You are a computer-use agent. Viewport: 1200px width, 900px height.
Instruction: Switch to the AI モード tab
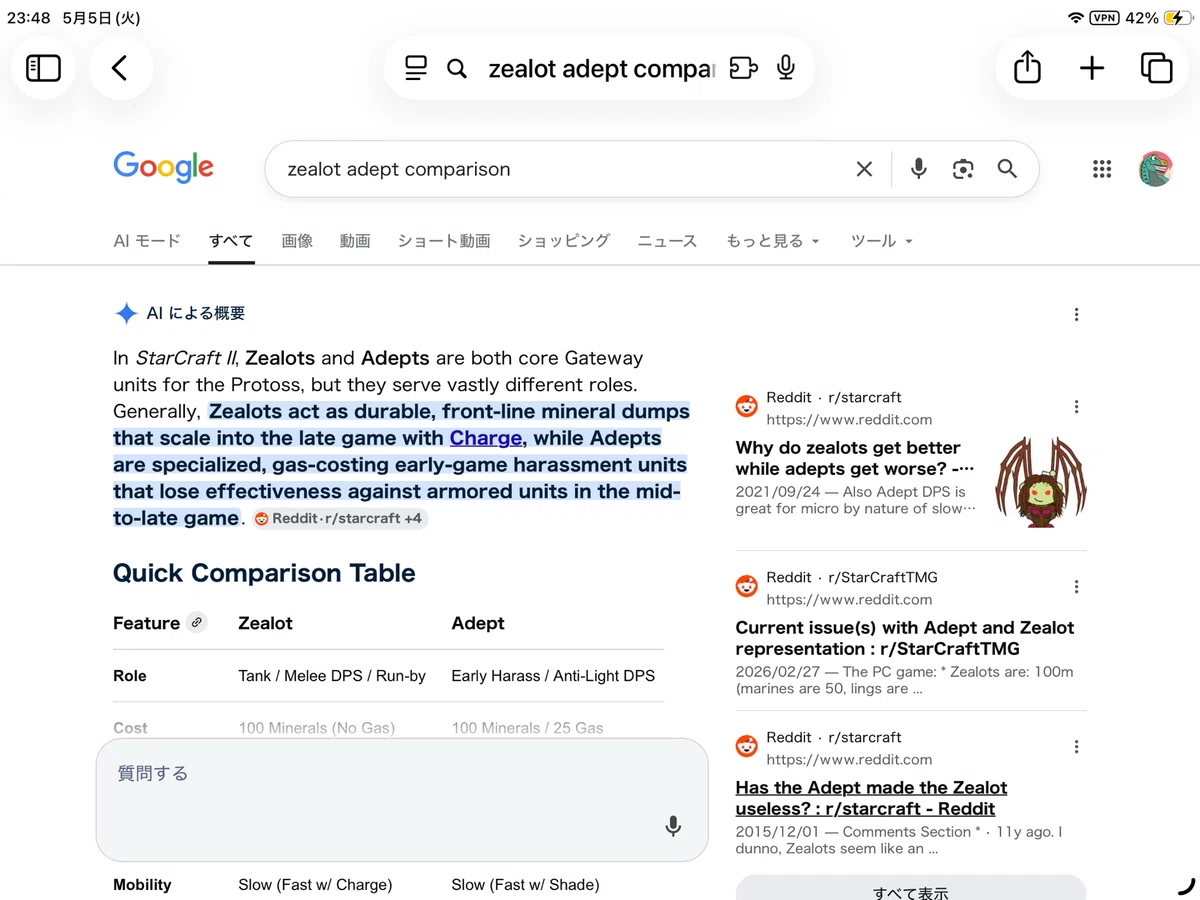point(147,241)
